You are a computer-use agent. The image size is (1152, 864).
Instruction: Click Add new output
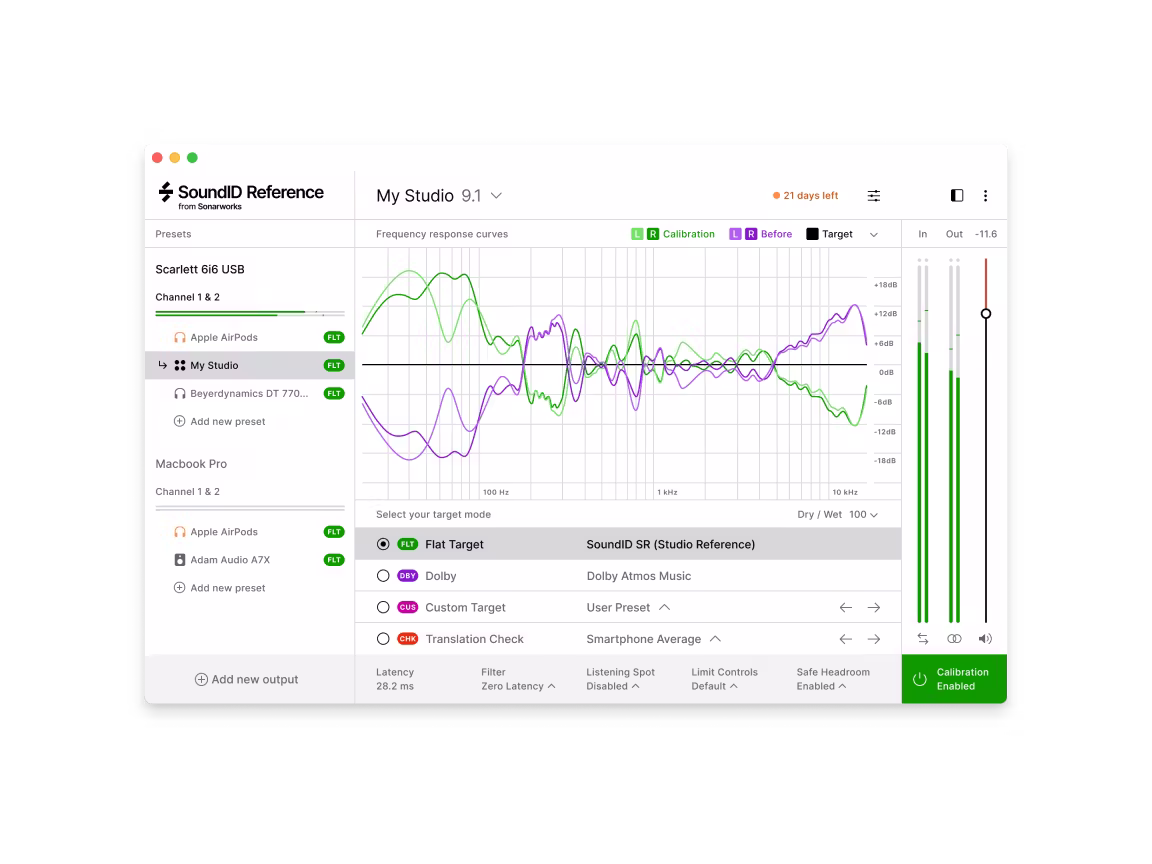247,678
